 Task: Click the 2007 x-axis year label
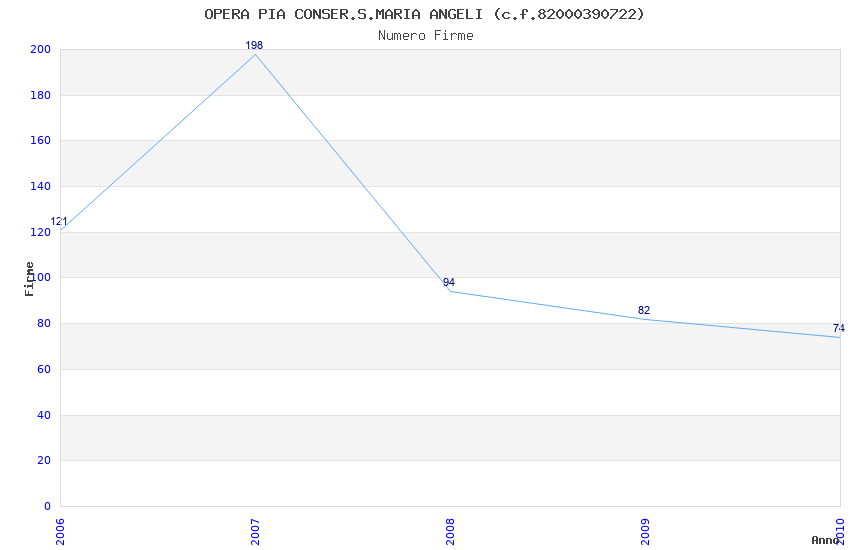(255, 532)
